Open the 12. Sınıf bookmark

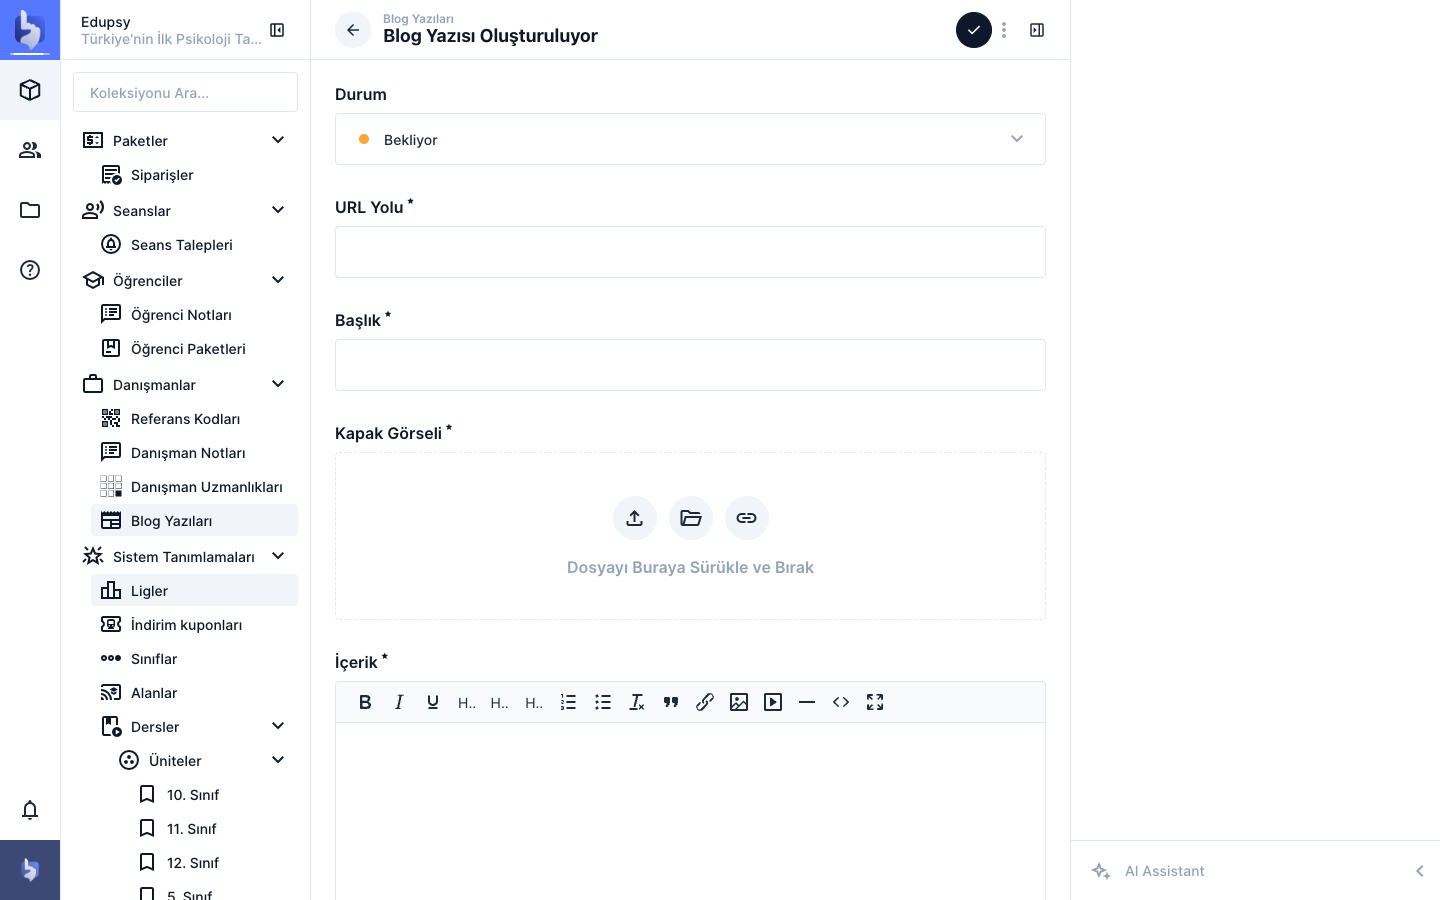(212, 863)
